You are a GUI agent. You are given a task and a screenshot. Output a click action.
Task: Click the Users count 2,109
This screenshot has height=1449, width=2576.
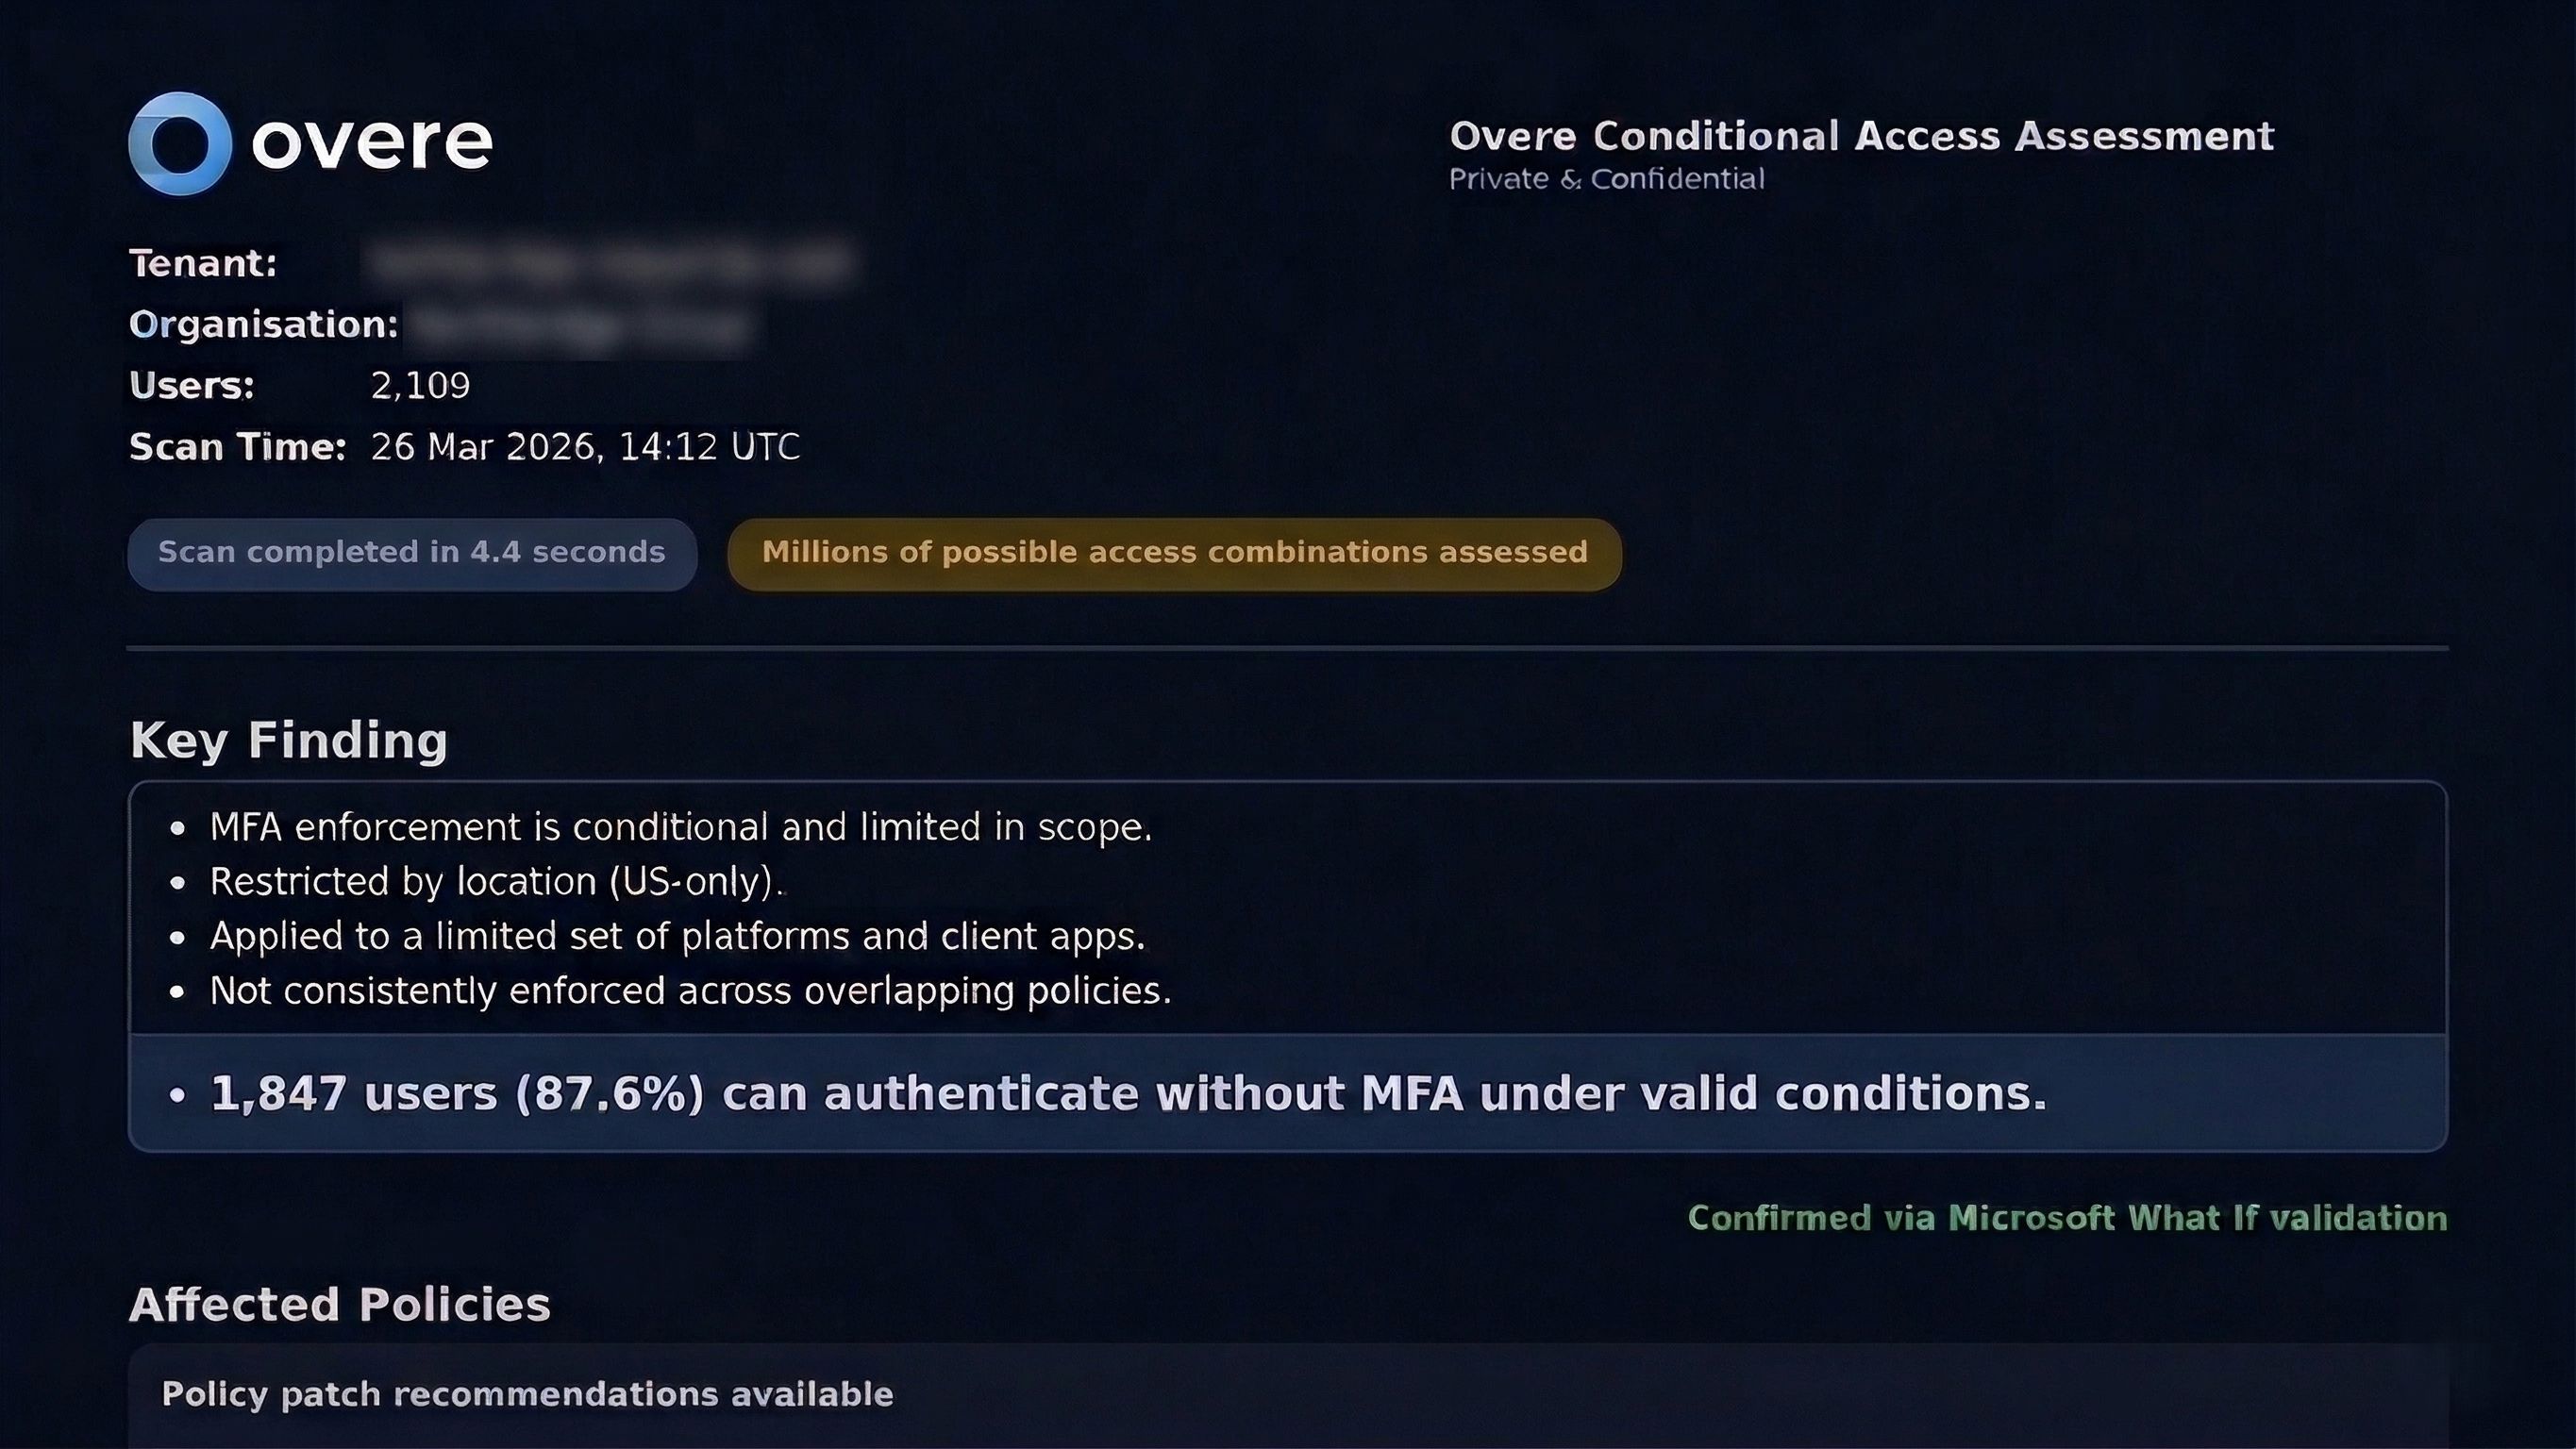tap(420, 386)
